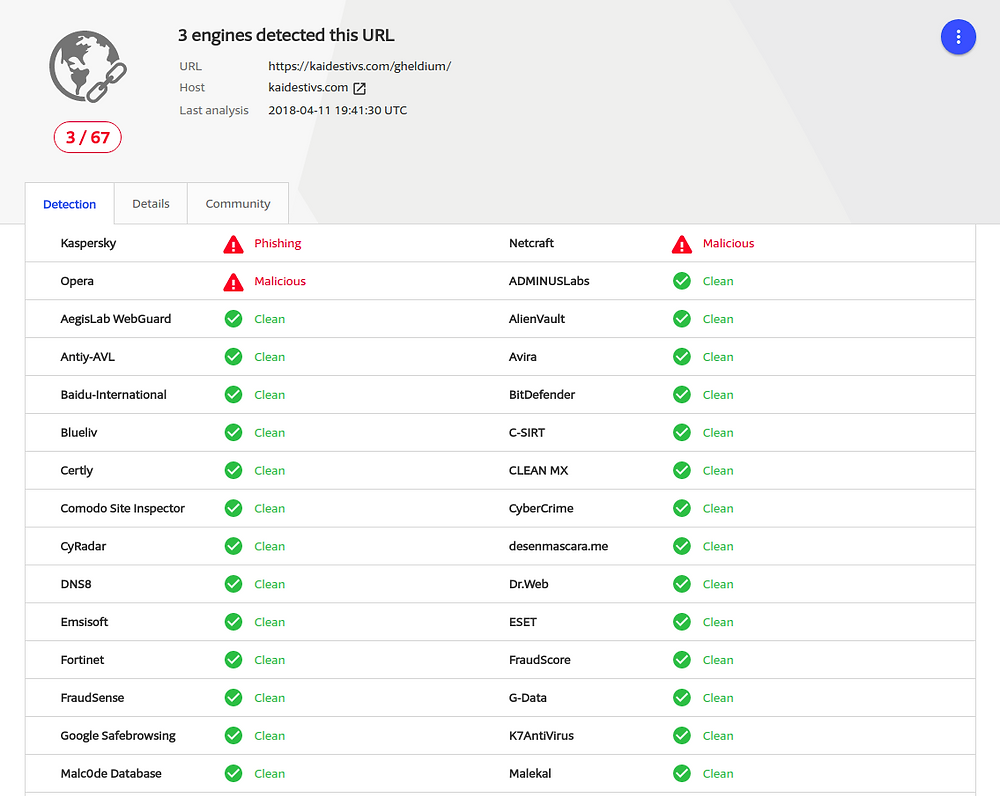Click green check icon for Blueliv

pos(233,432)
